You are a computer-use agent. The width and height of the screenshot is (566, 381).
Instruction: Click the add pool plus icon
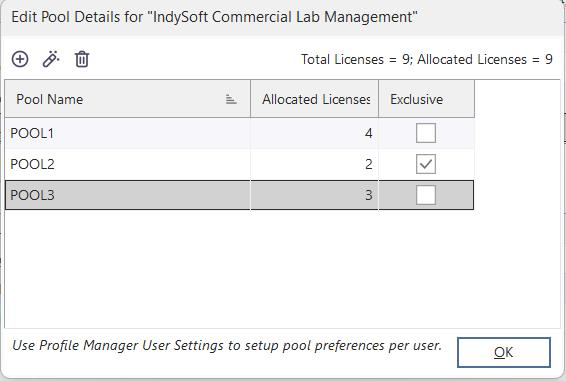click(x=20, y=59)
